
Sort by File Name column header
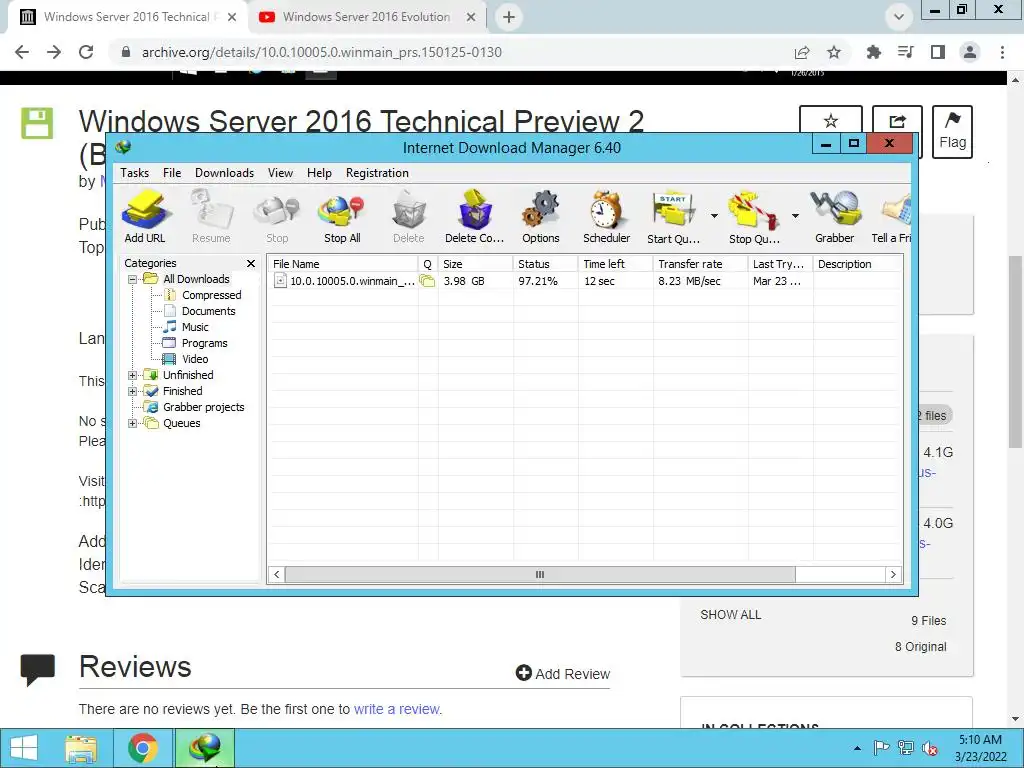[x=343, y=264]
